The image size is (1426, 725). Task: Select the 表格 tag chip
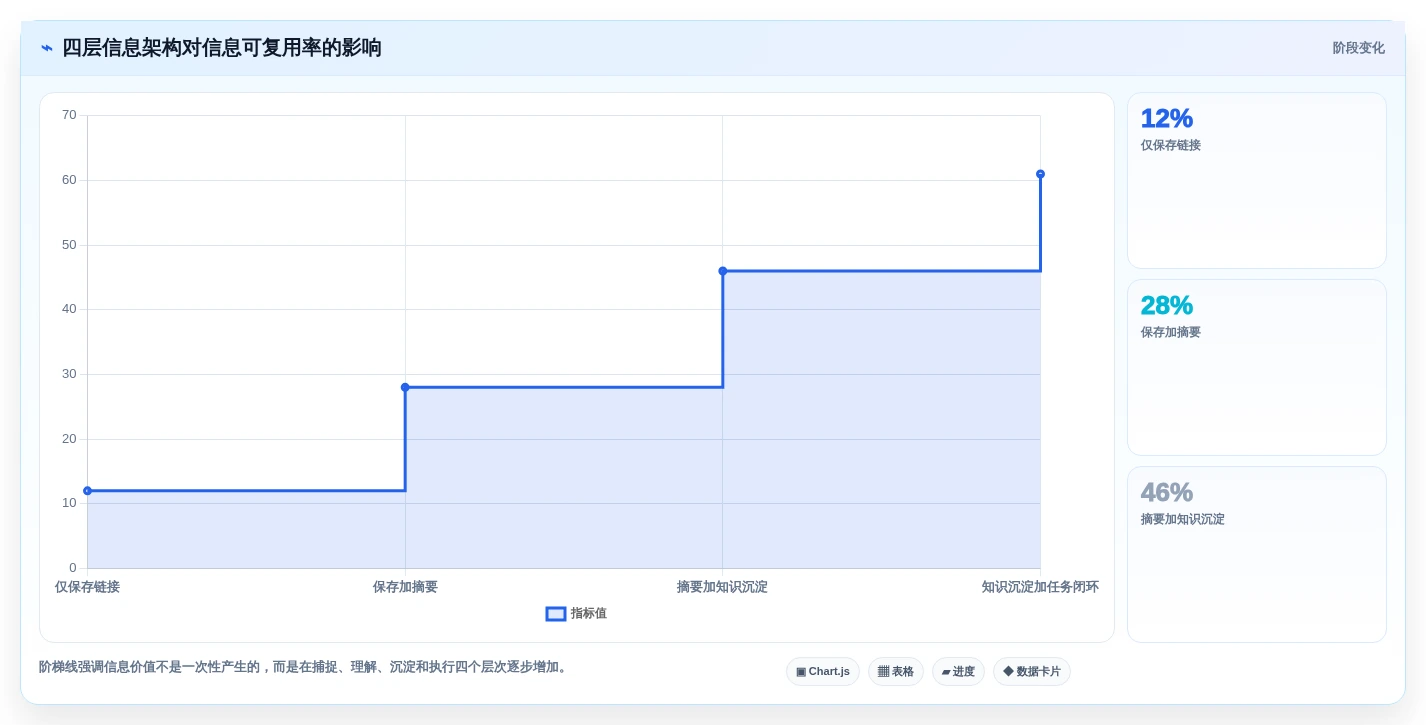click(896, 672)
